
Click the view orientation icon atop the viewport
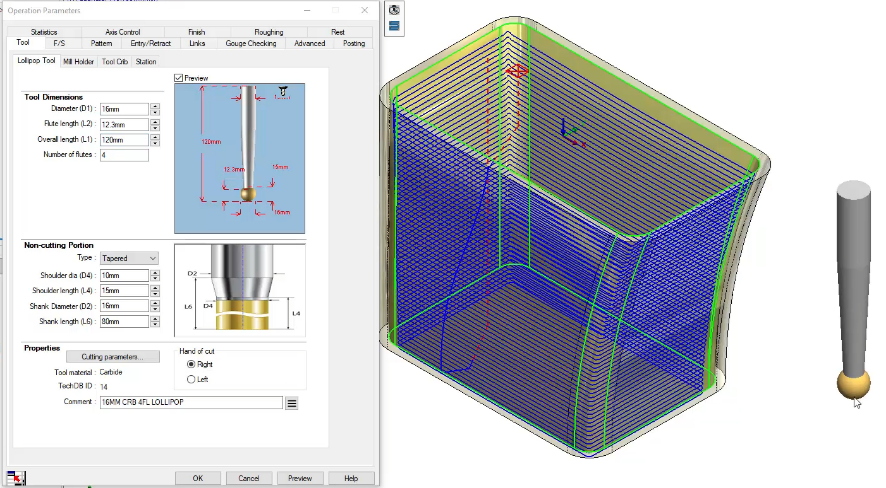(x=395, y=9)
